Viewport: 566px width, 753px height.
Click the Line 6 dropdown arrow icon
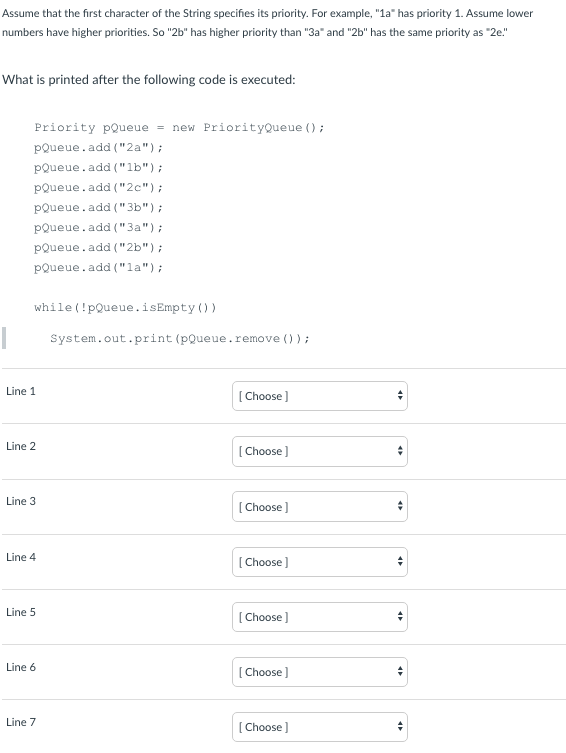click(399, 672)
